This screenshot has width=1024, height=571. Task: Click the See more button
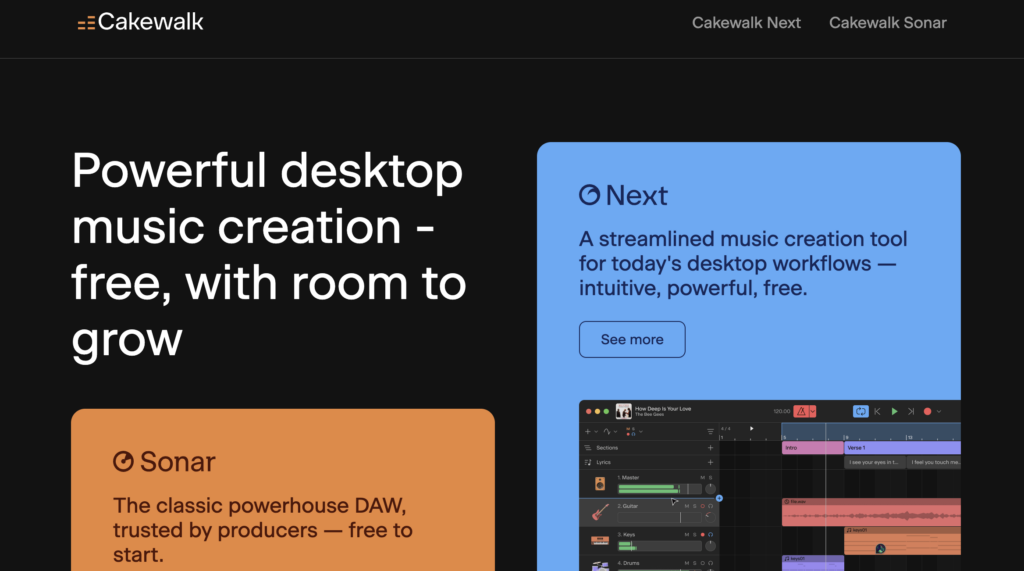coord(632,339)
